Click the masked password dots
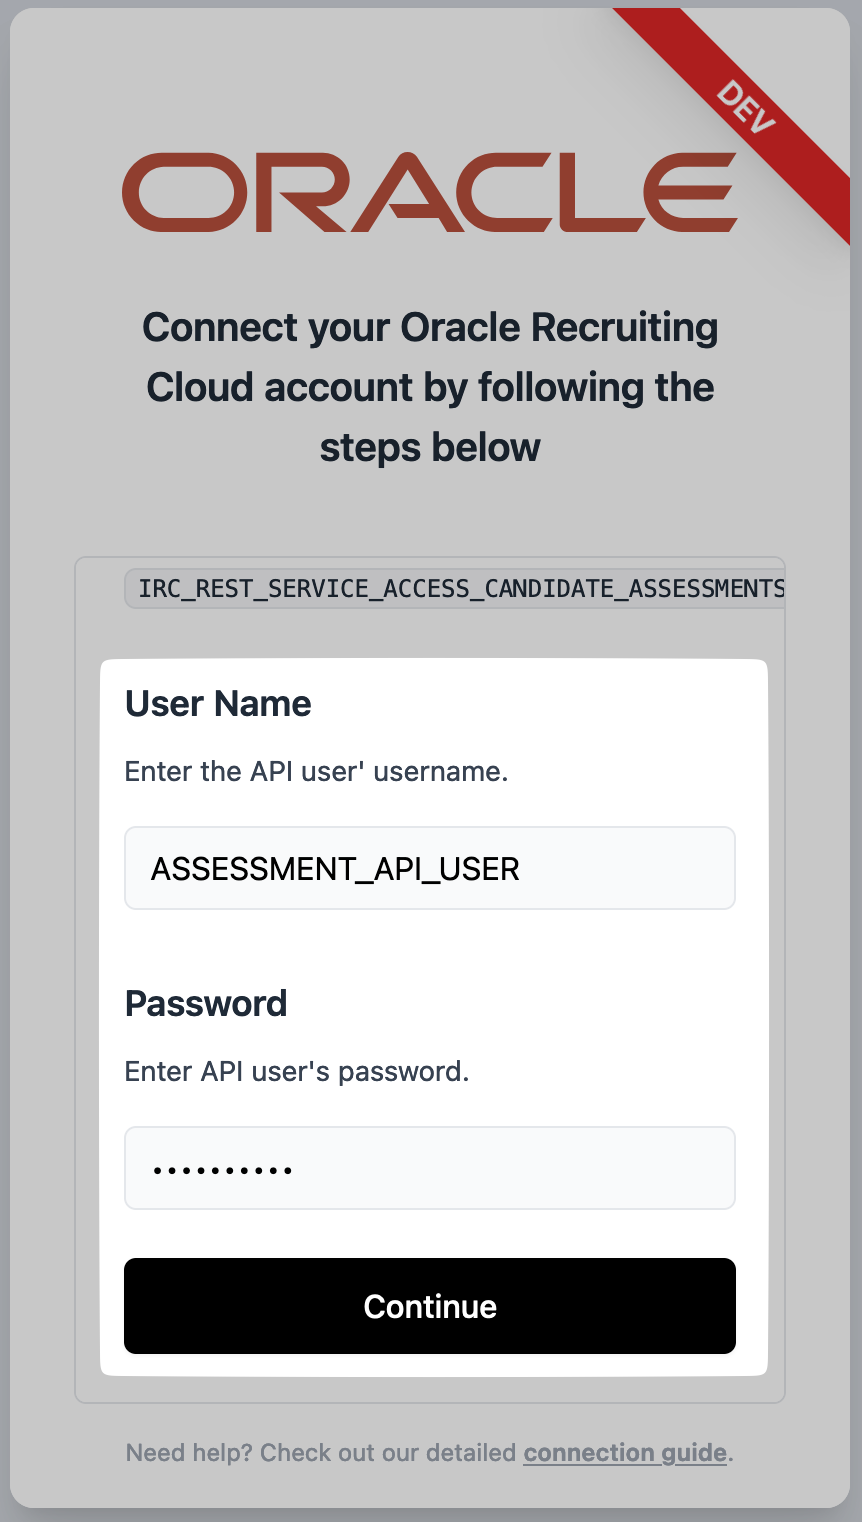 222,1169
